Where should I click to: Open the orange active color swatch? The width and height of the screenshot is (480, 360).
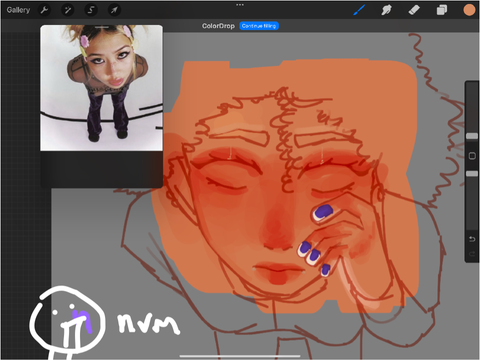(x=469, y=10)
